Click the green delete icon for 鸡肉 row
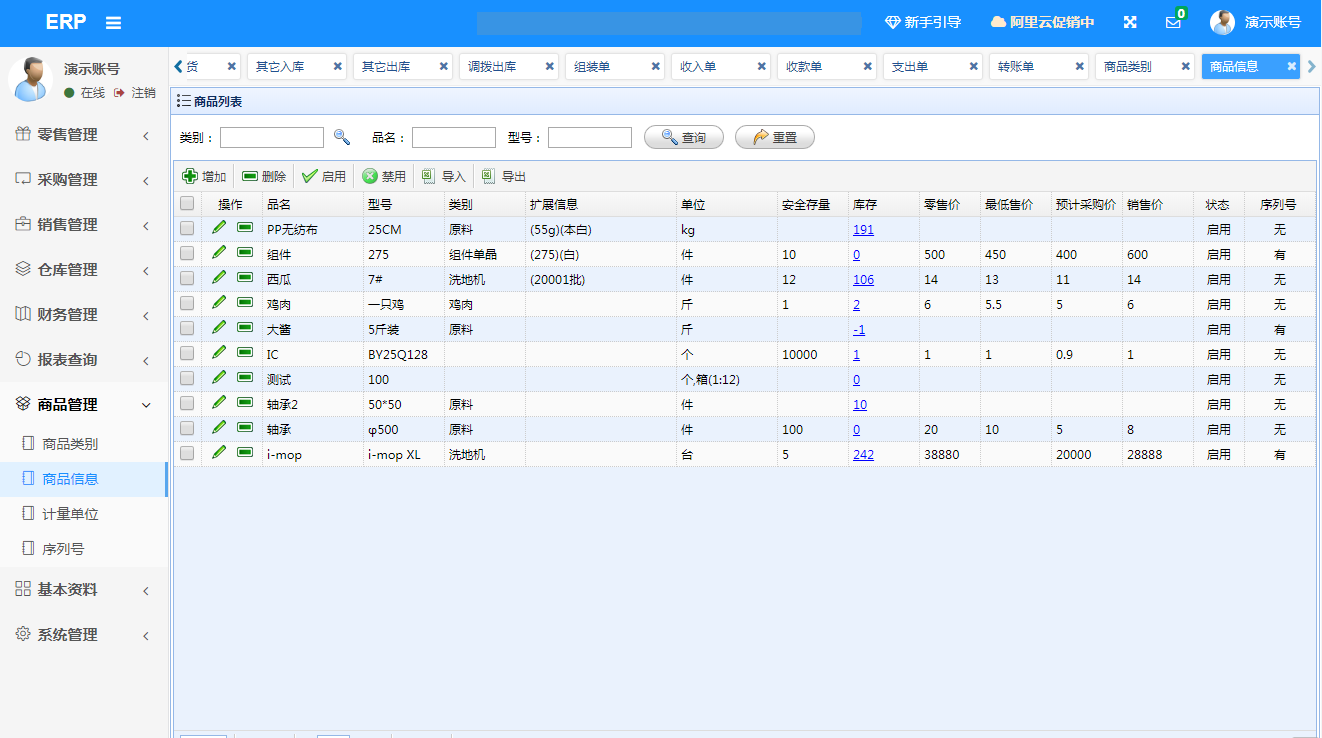Viewport: 1322px width, 738px height. point(245,303)
